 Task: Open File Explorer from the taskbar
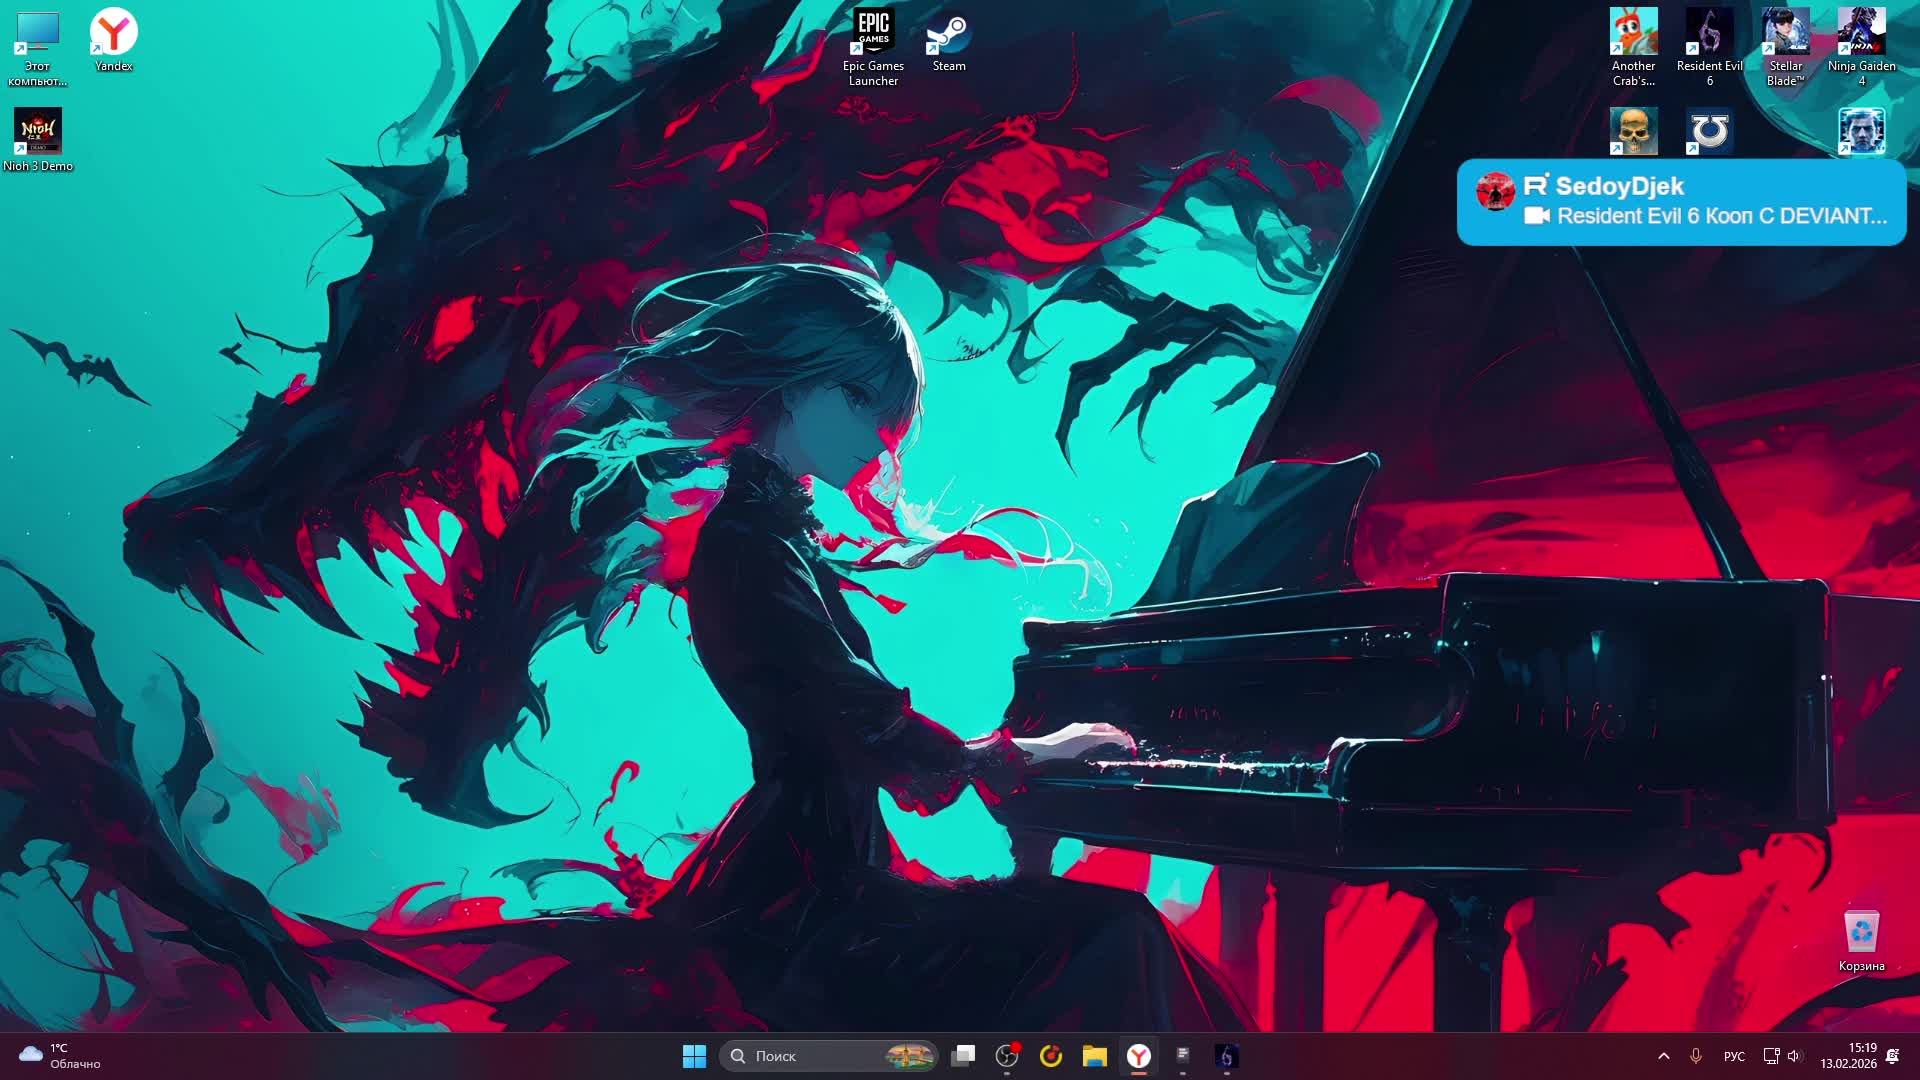click(x=1095, y=1056)
